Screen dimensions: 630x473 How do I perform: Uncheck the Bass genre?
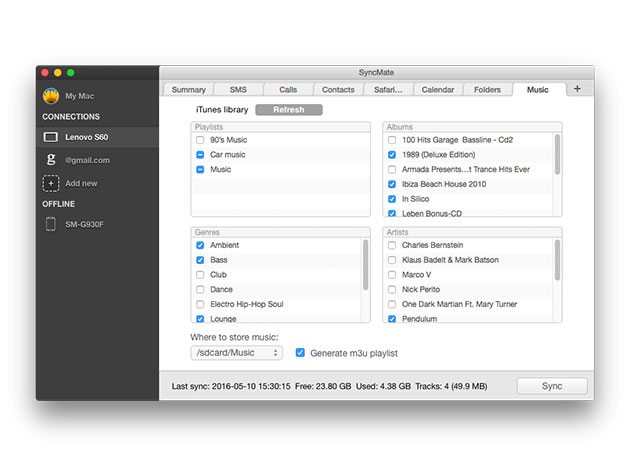pos(200,260)
